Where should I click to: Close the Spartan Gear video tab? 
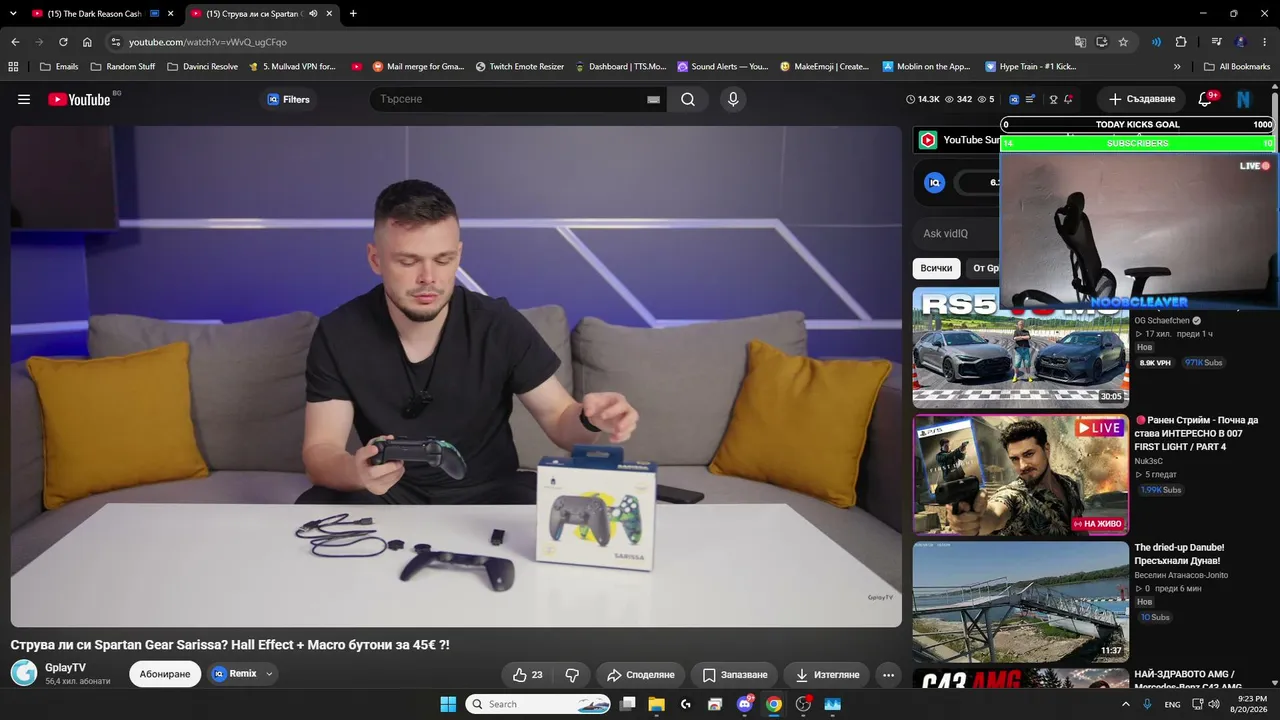330,14
